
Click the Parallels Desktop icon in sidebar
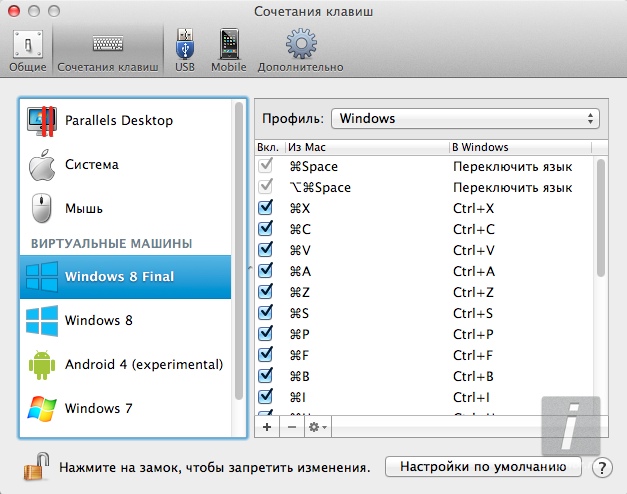(x=42, y=121)
